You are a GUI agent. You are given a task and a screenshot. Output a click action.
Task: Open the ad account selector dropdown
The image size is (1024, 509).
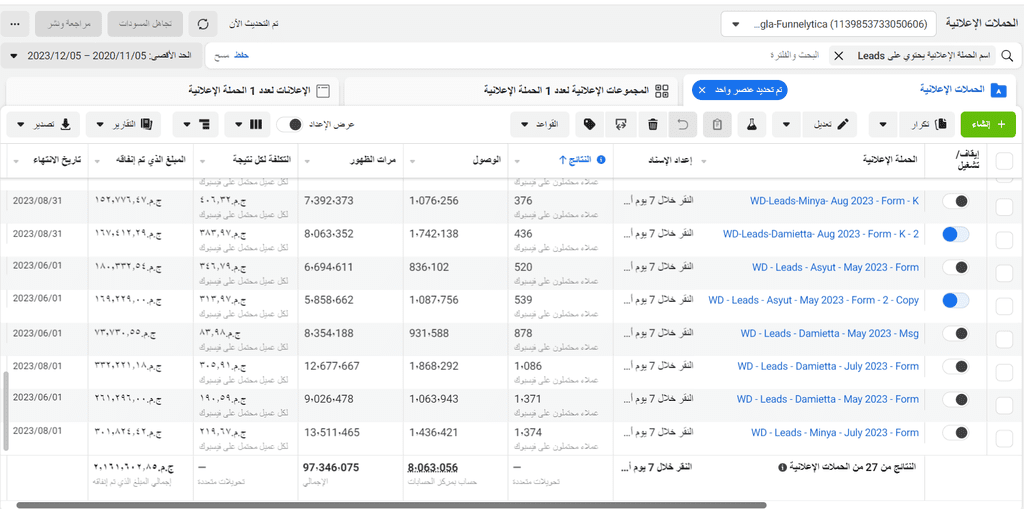(829, 24)
